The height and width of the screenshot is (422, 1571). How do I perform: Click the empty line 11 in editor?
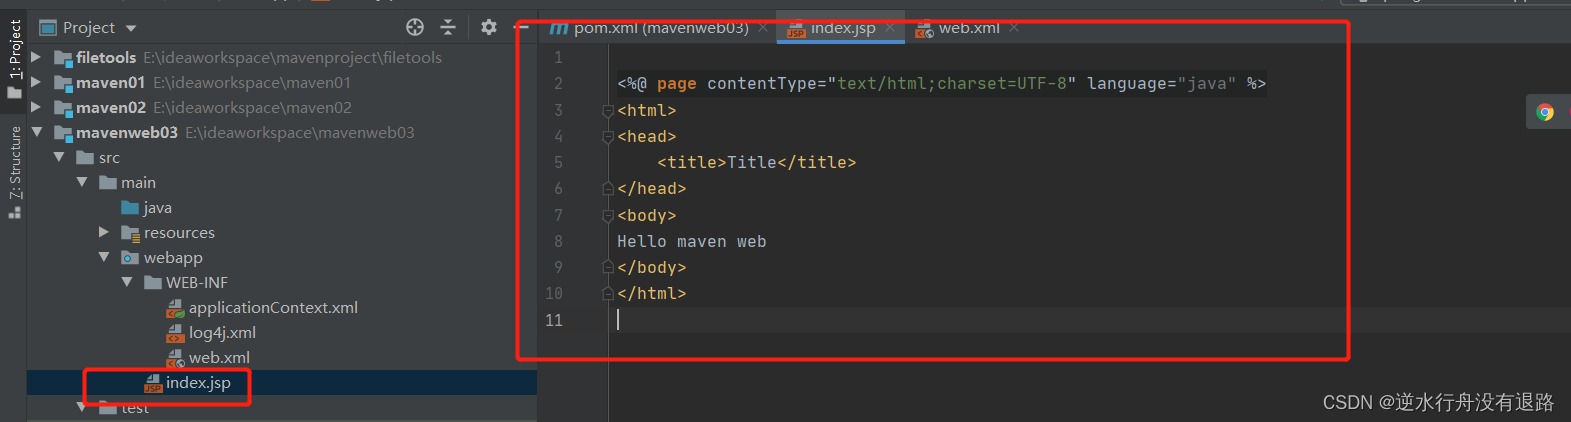coord(1090,320)
